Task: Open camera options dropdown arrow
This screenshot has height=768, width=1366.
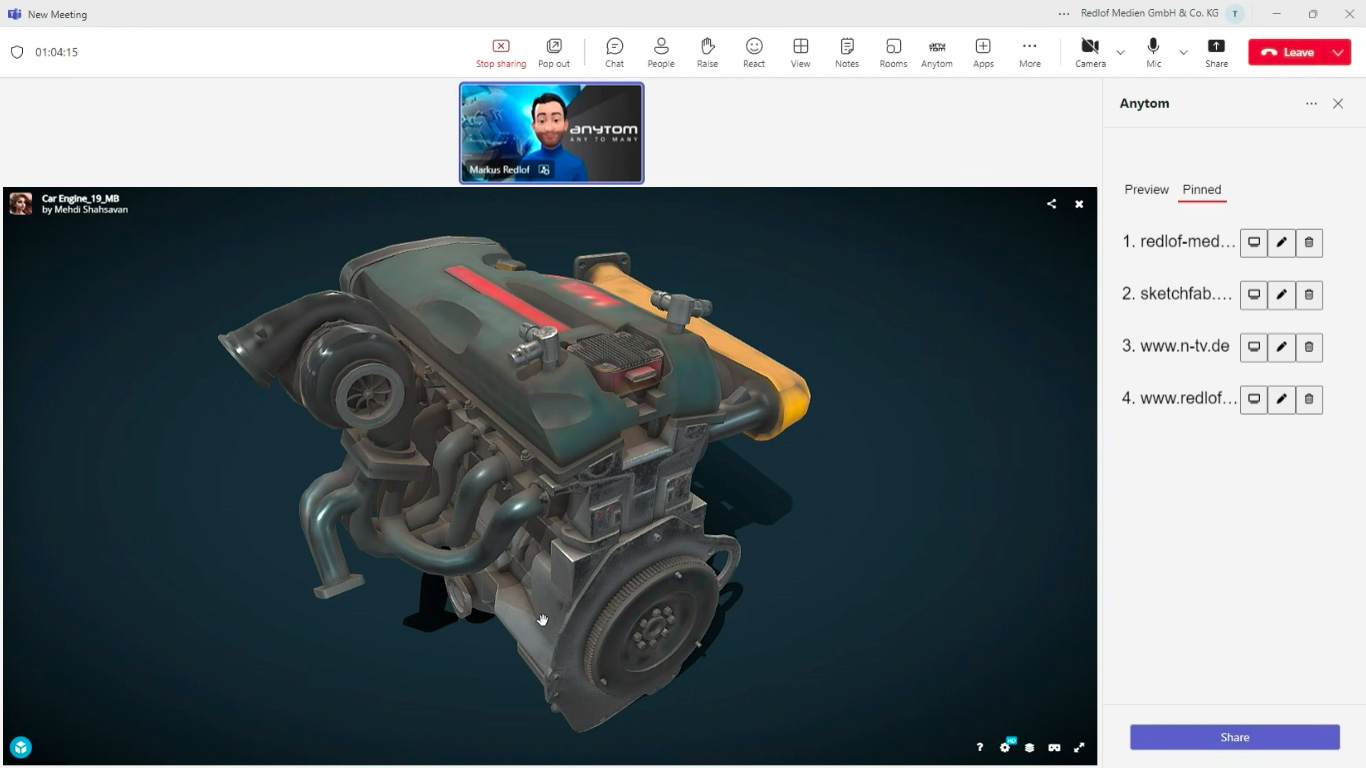Action: tap(1120, 52)
